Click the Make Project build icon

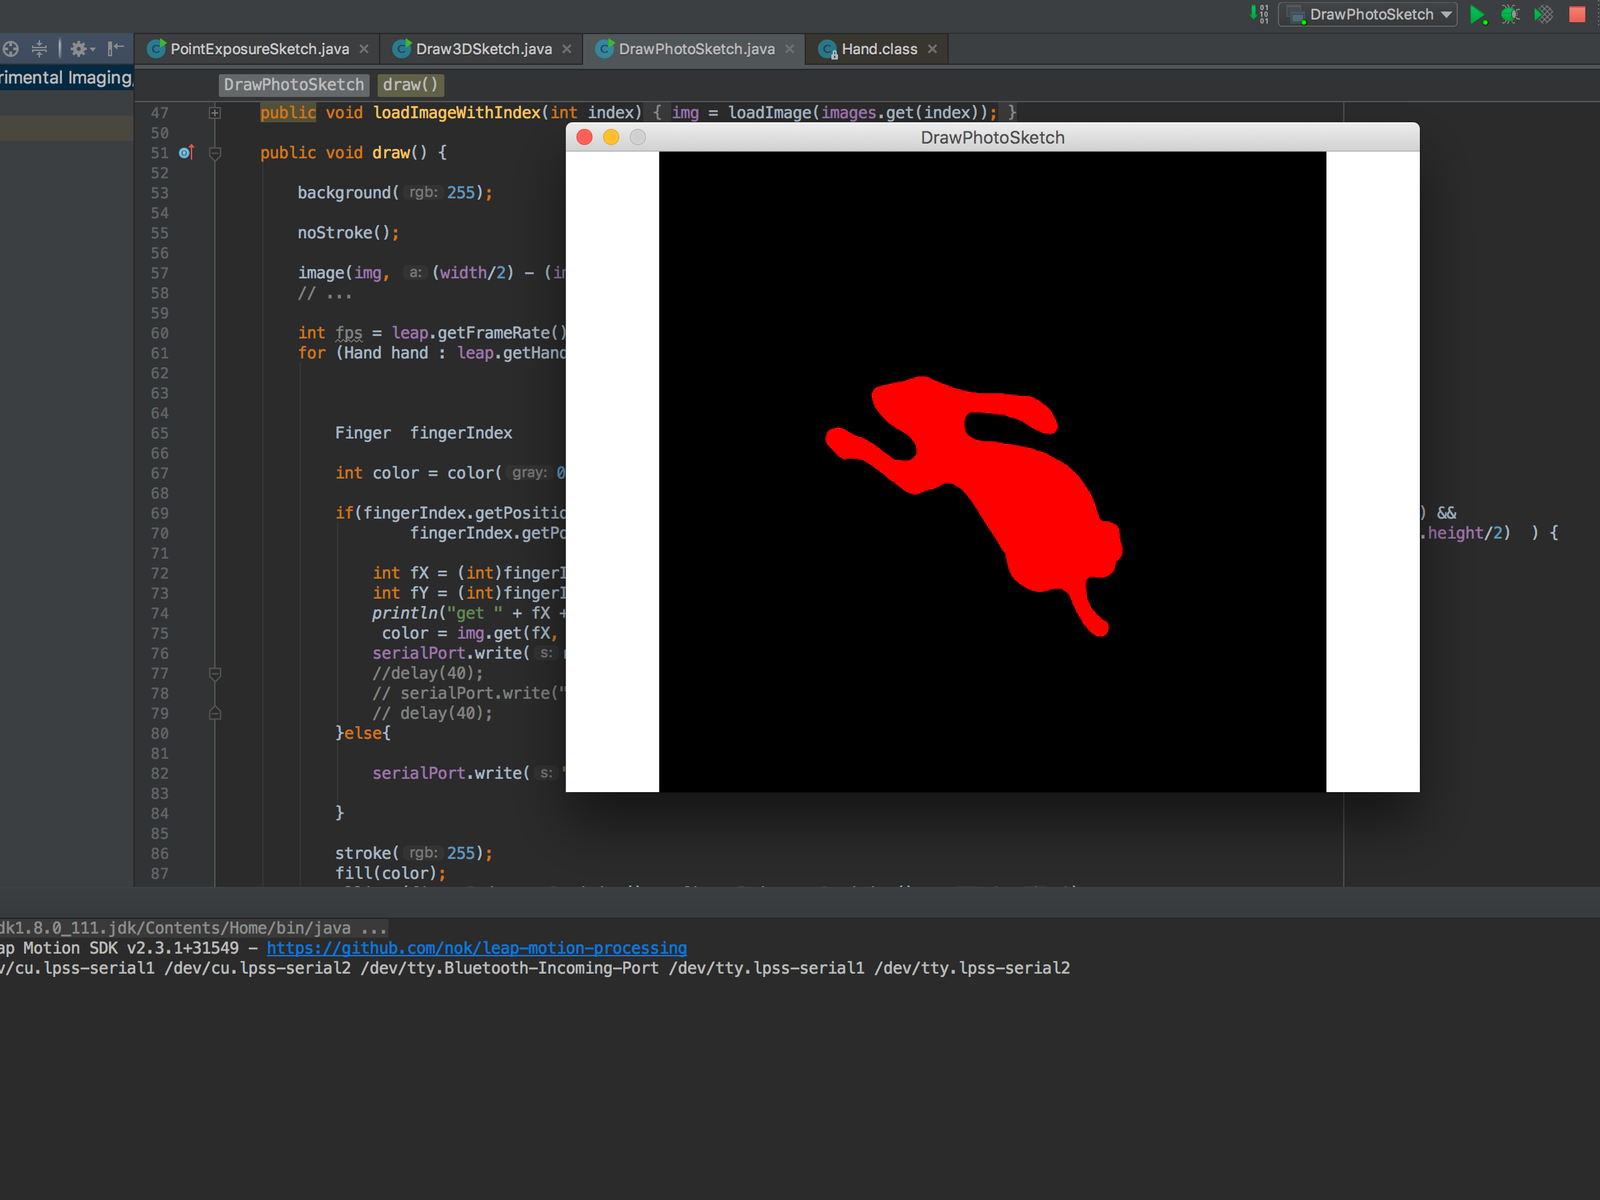[1259, 14]
